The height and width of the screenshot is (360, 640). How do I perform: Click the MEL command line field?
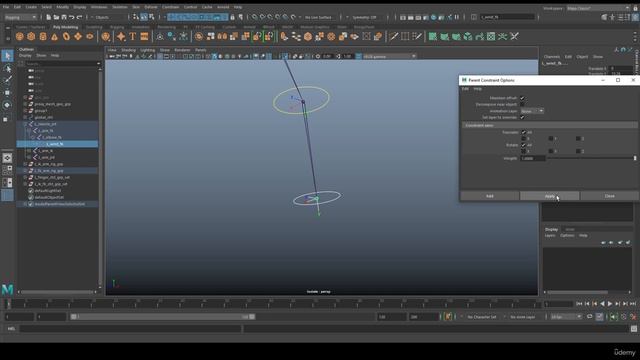click(x=130, y=329)
